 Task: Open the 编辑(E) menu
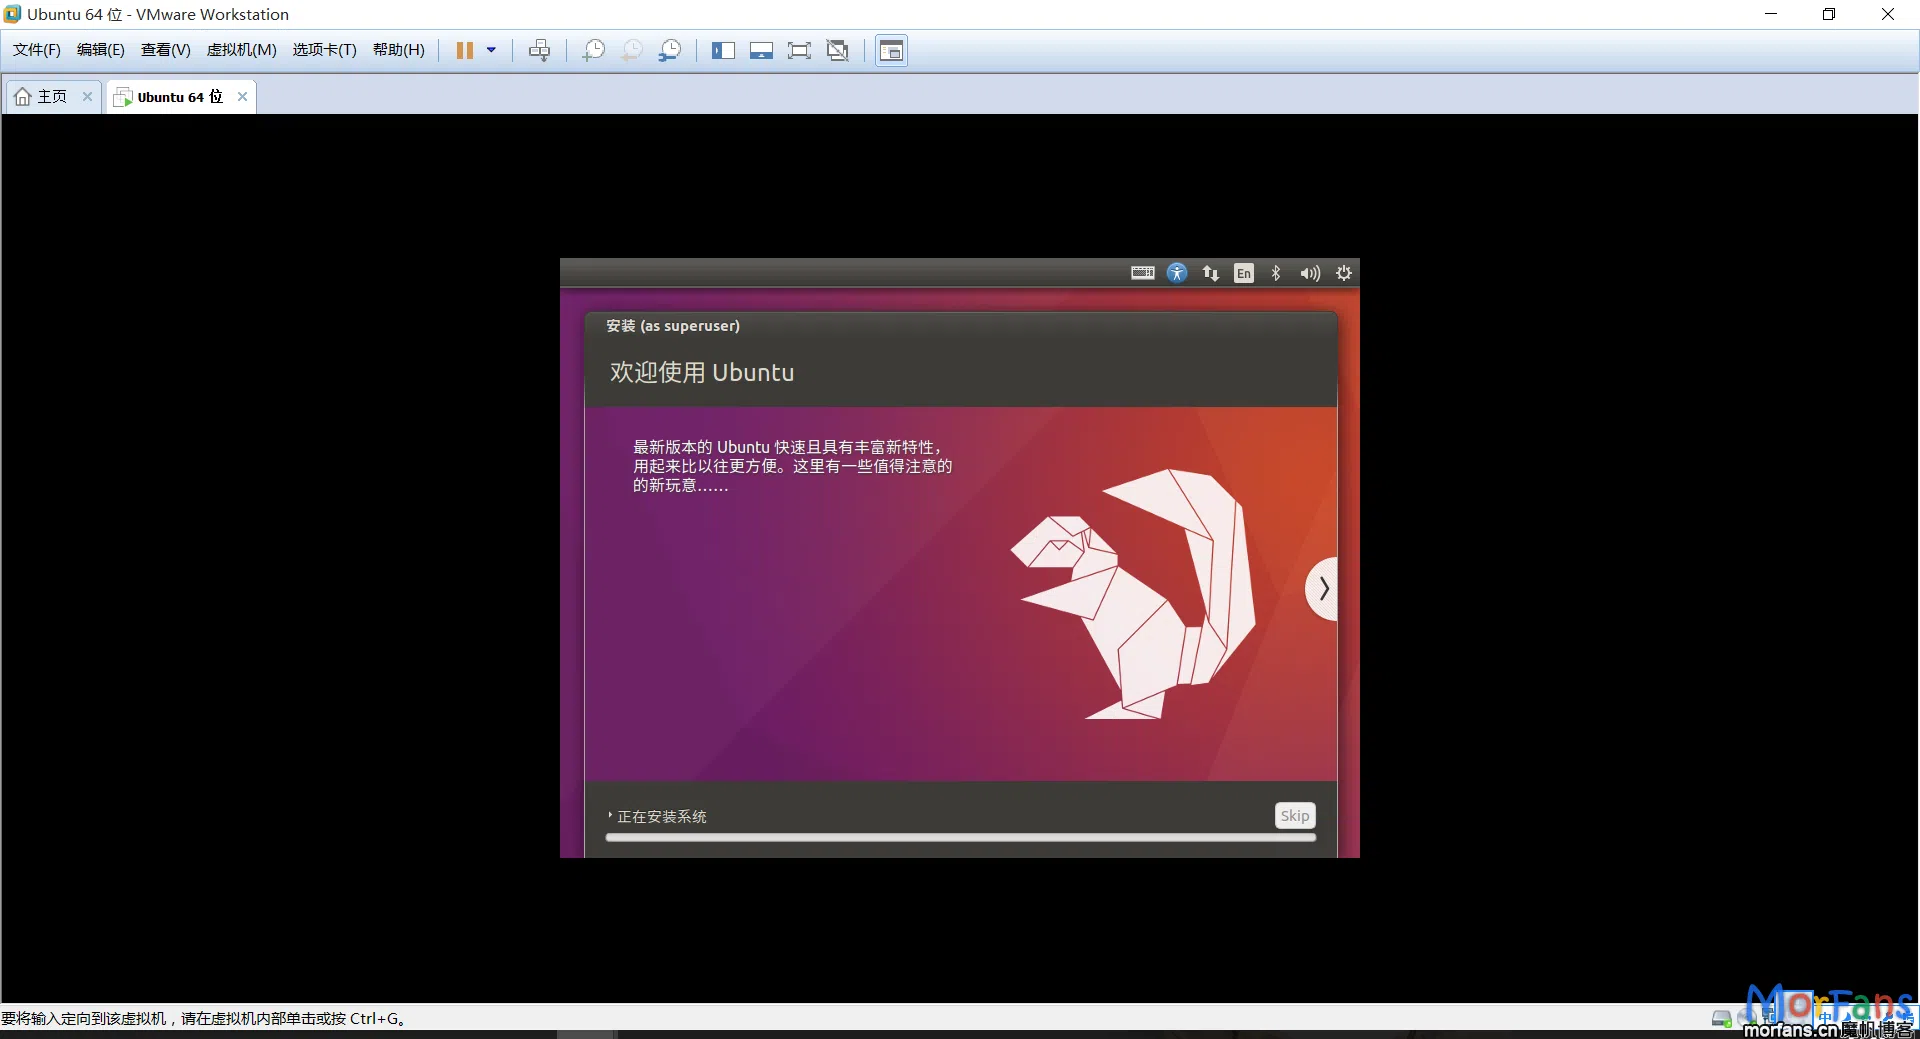pyautogui.click(x=100, y=50)
